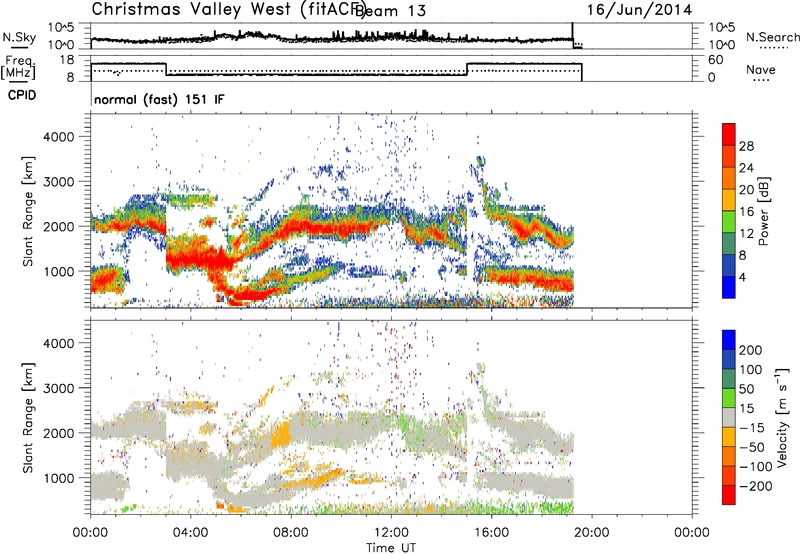Viewport: 800px width, 554px height.
Task: Click the right-side frequency axis value '60'
Action: (715, 60)
